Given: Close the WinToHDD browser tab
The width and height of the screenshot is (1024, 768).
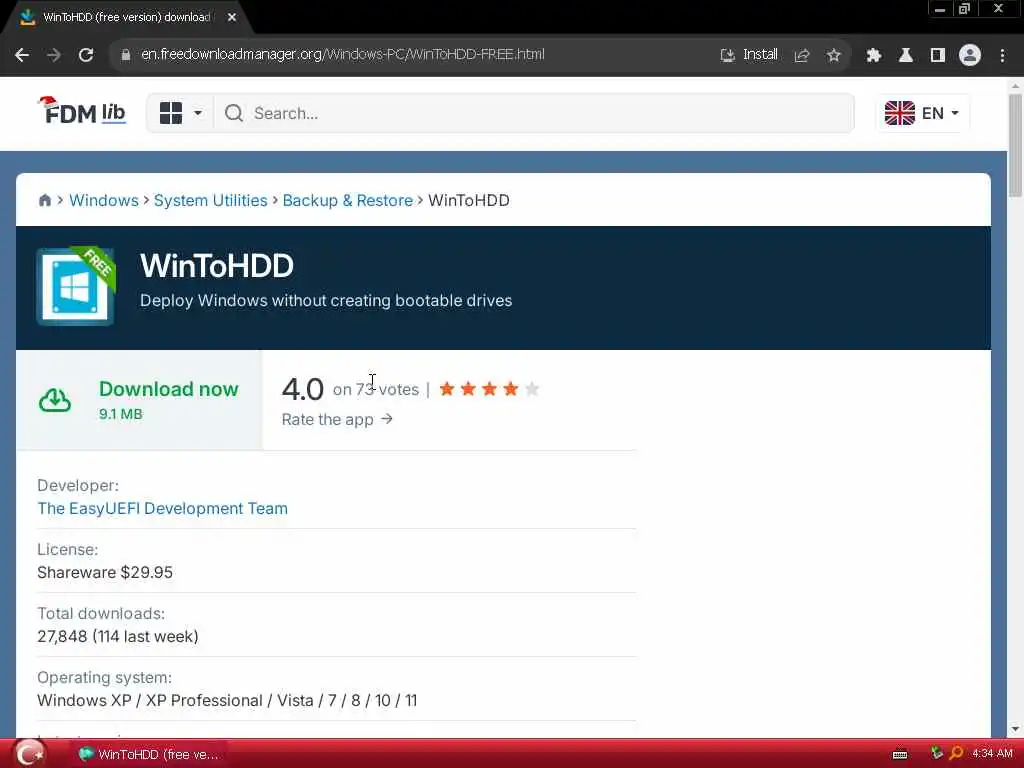Looking at the screenshot, I should pos(232,18).
